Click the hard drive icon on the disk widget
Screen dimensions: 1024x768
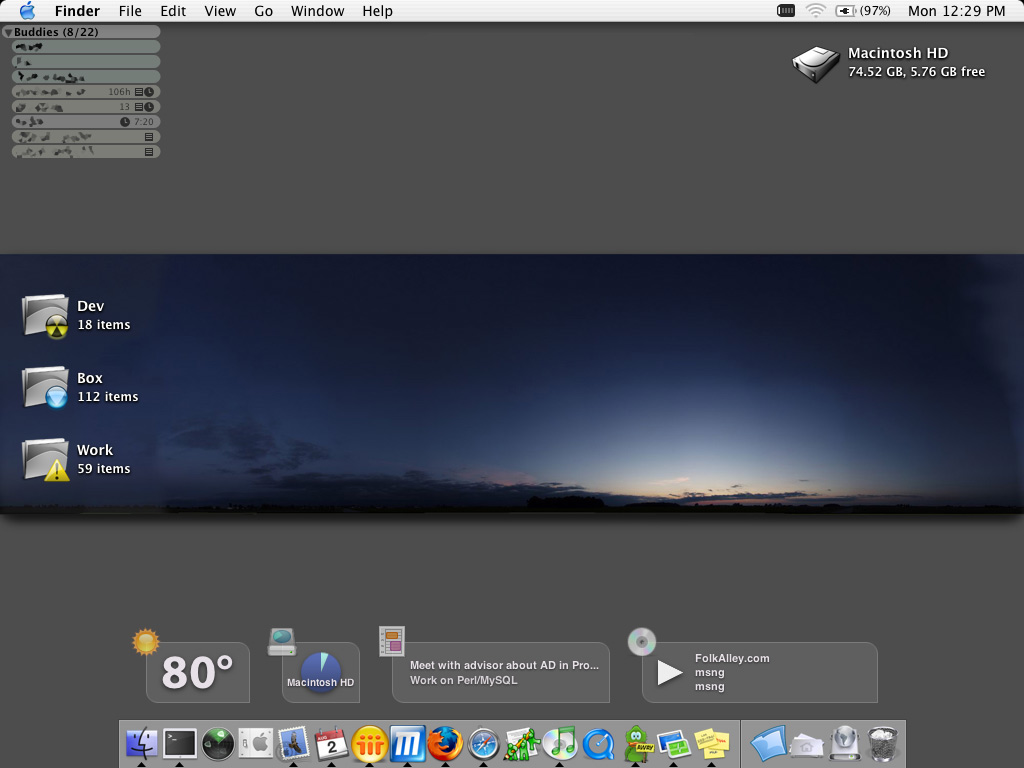(282, 642)
